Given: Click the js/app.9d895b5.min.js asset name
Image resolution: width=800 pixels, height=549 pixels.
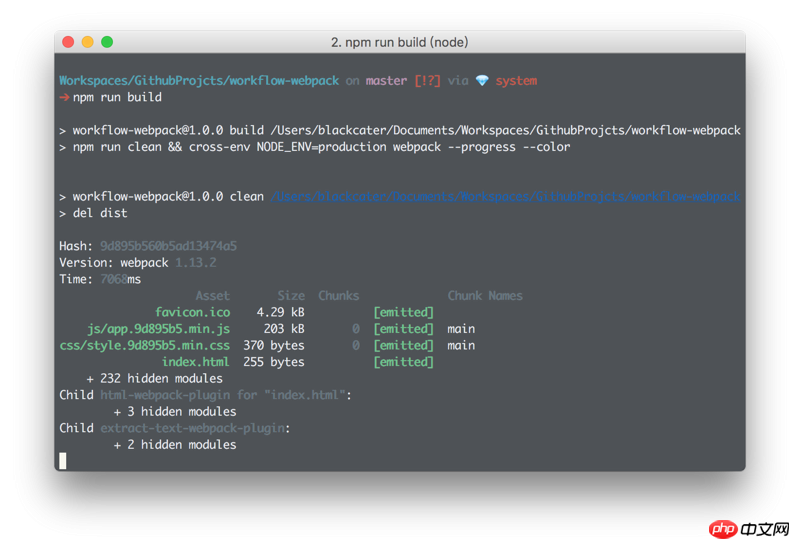Looking at the screenshot, I should point(158,329).
